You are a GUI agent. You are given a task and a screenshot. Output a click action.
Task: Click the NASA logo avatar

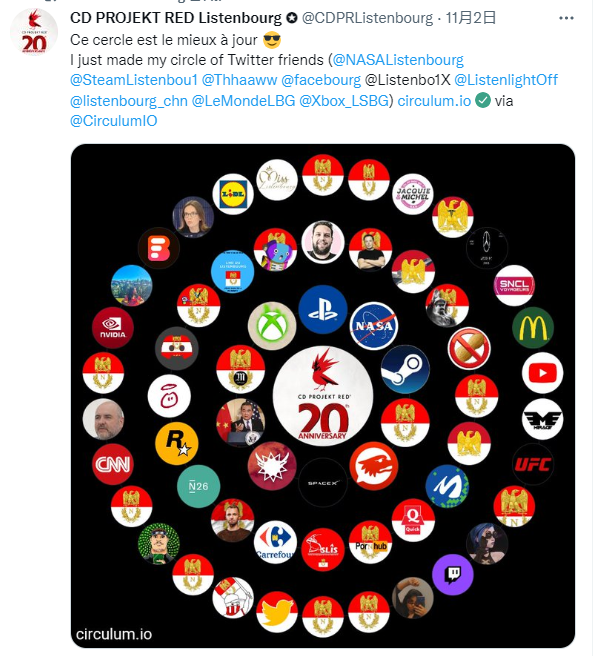tap(373, 323)
